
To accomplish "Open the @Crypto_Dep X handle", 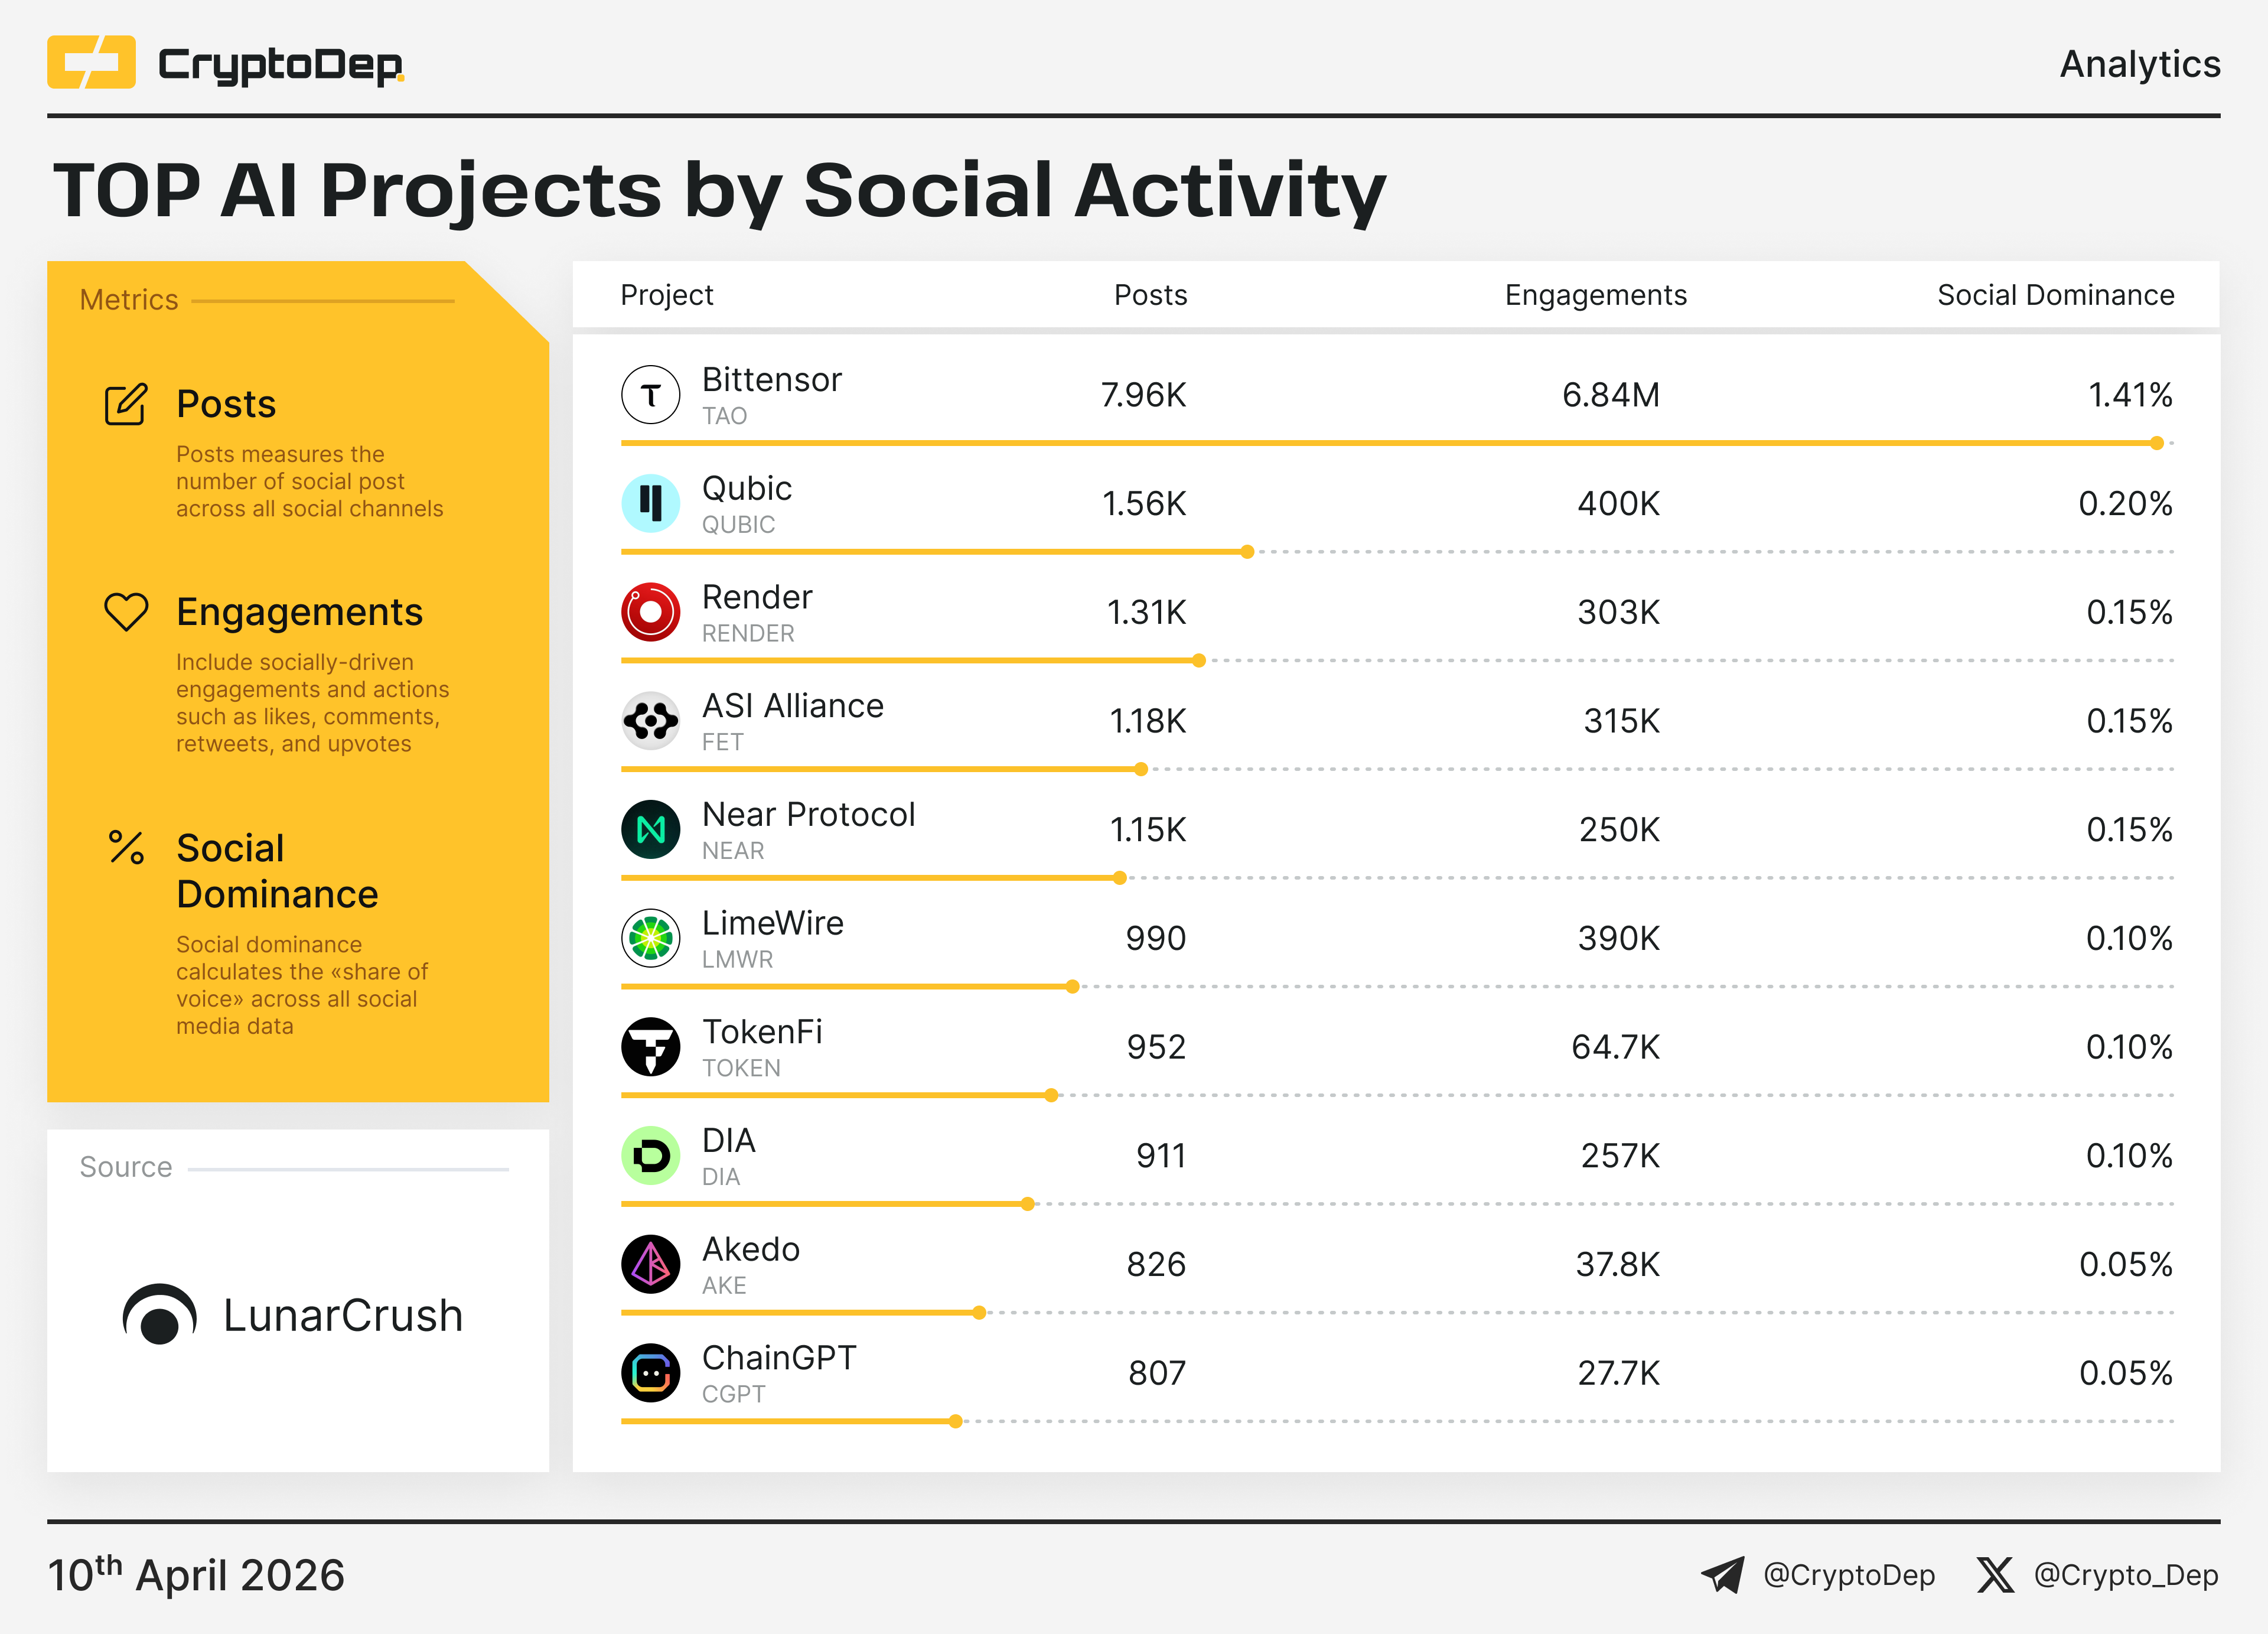I will [x=2125, y=1575].
